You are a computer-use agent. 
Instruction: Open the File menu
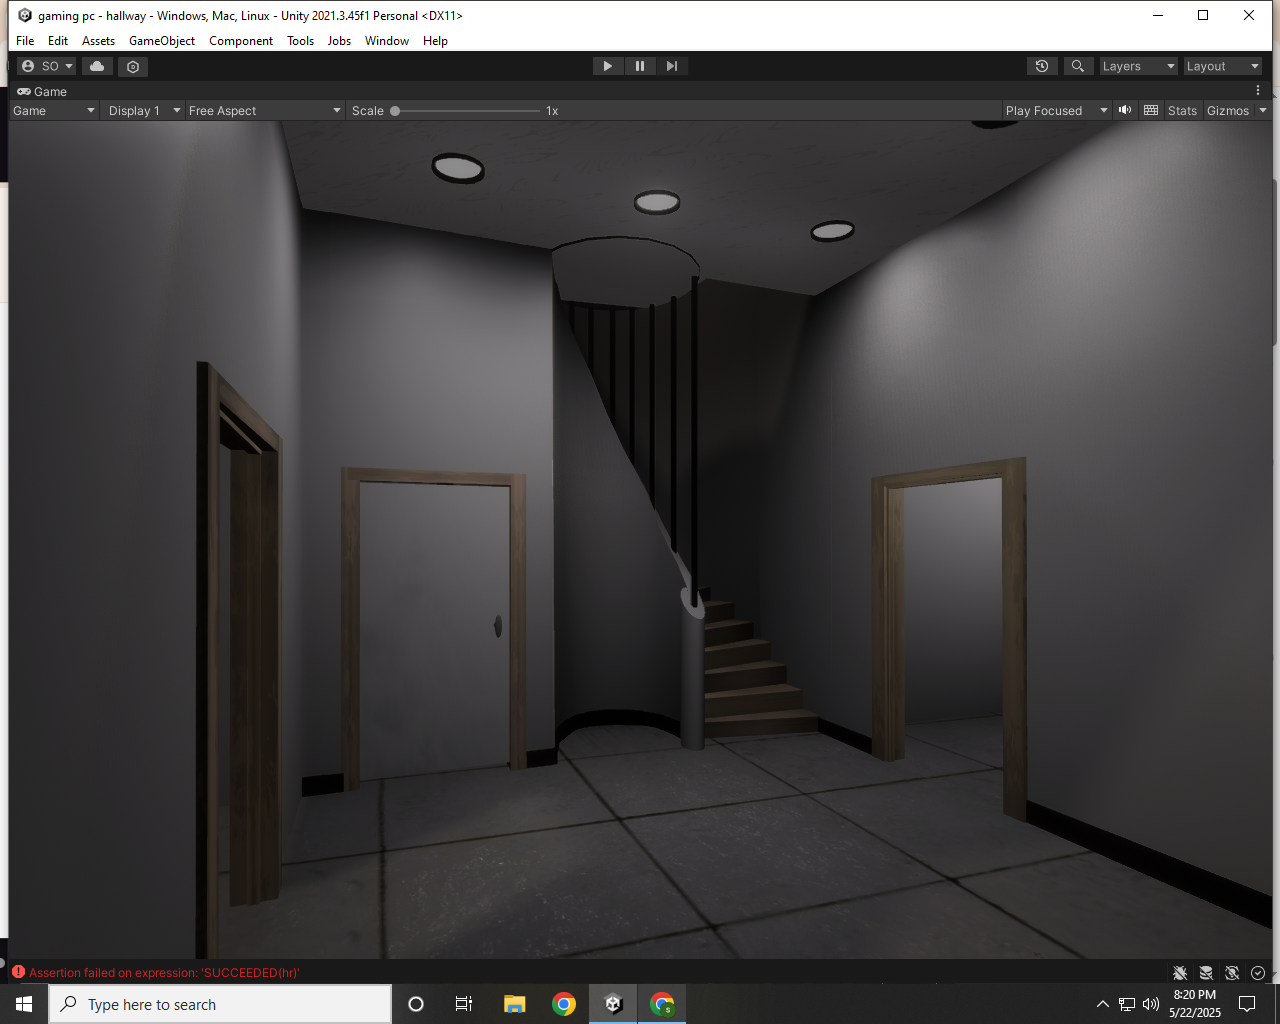click(25, 41)
